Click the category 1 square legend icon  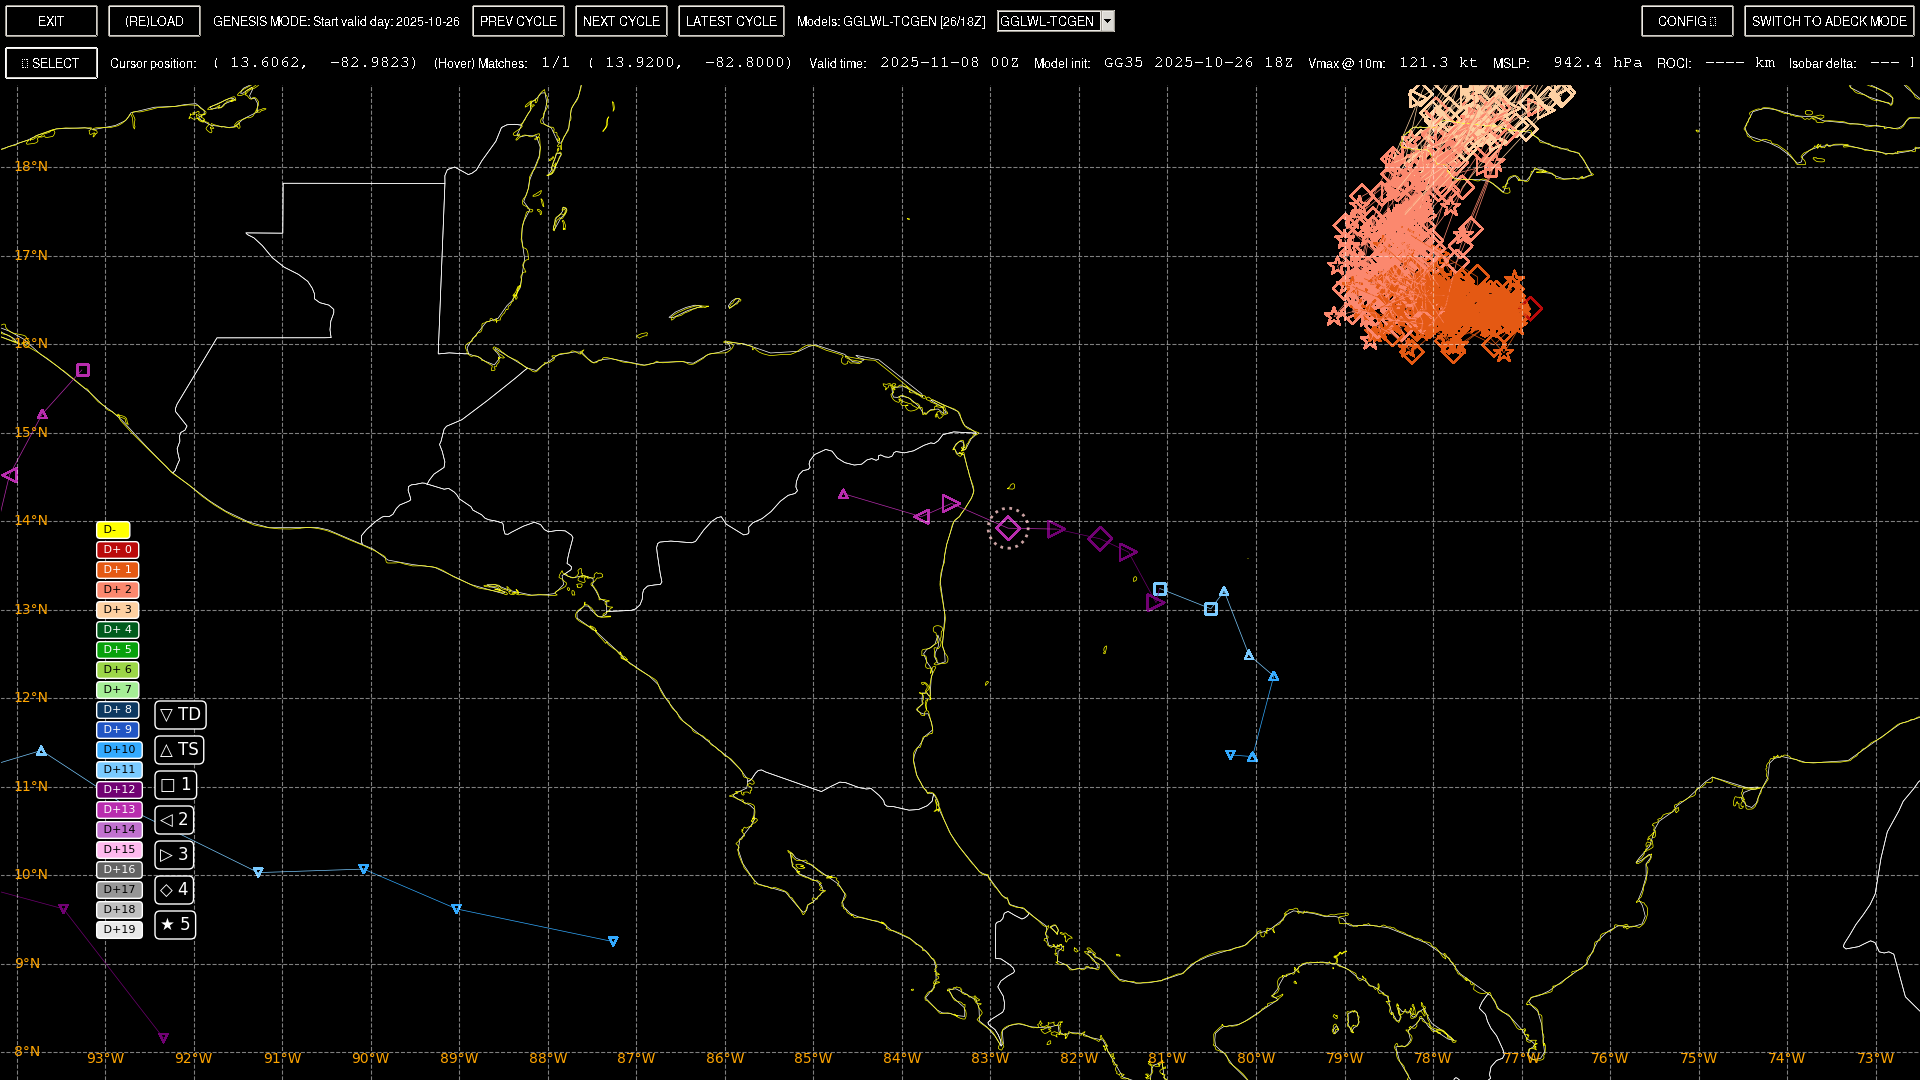[x=175, y=785]
